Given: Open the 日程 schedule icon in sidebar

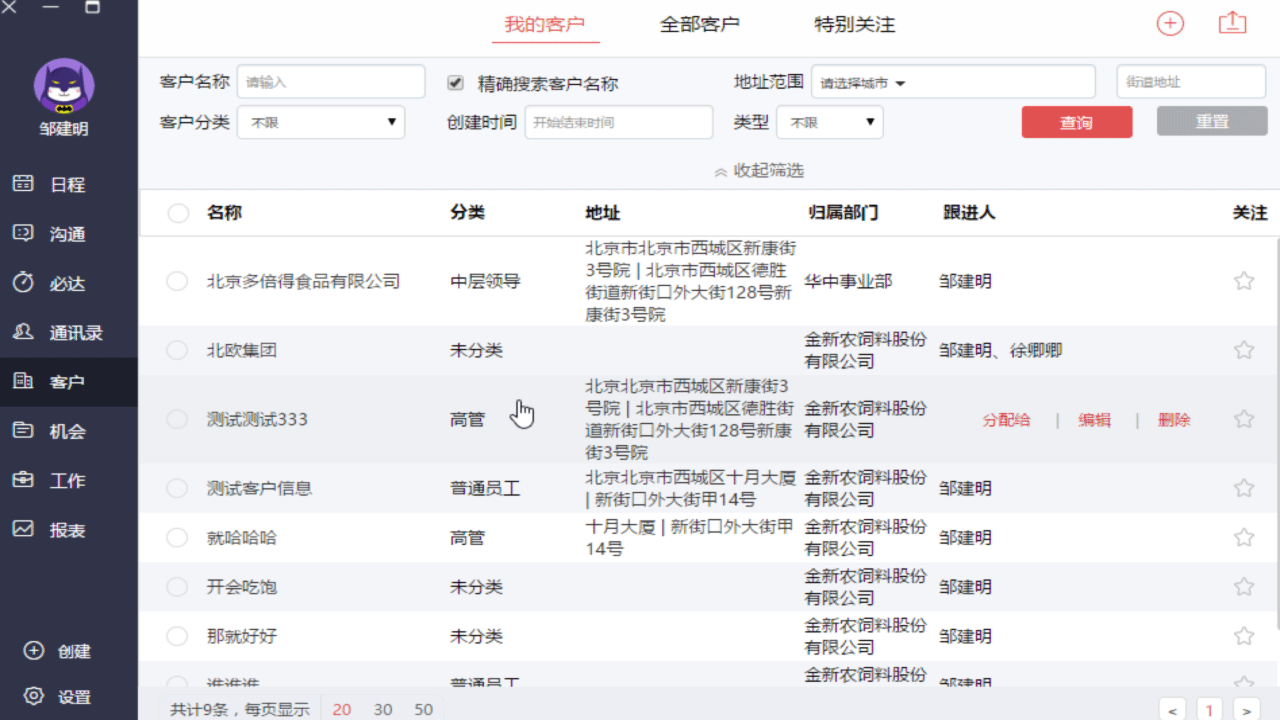Looking at the screenshot, I should [x=23, y=184].
